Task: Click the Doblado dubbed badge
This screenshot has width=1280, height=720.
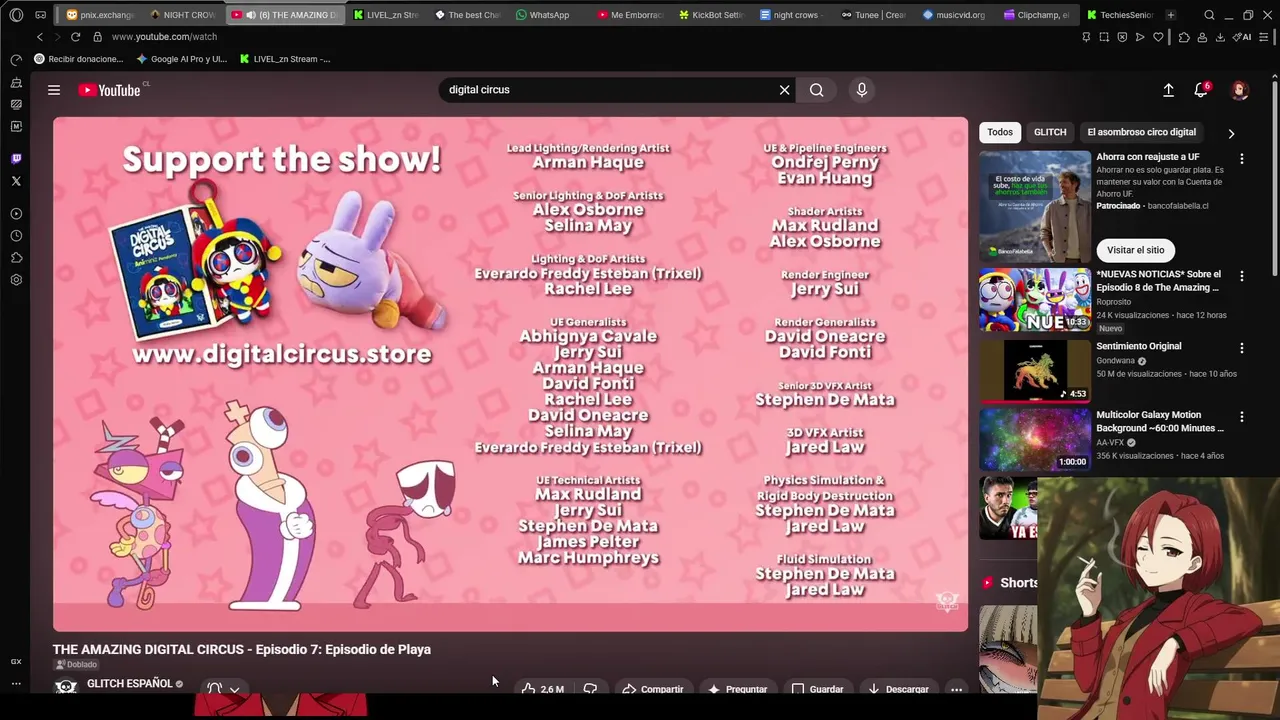Action: [76, 664]
